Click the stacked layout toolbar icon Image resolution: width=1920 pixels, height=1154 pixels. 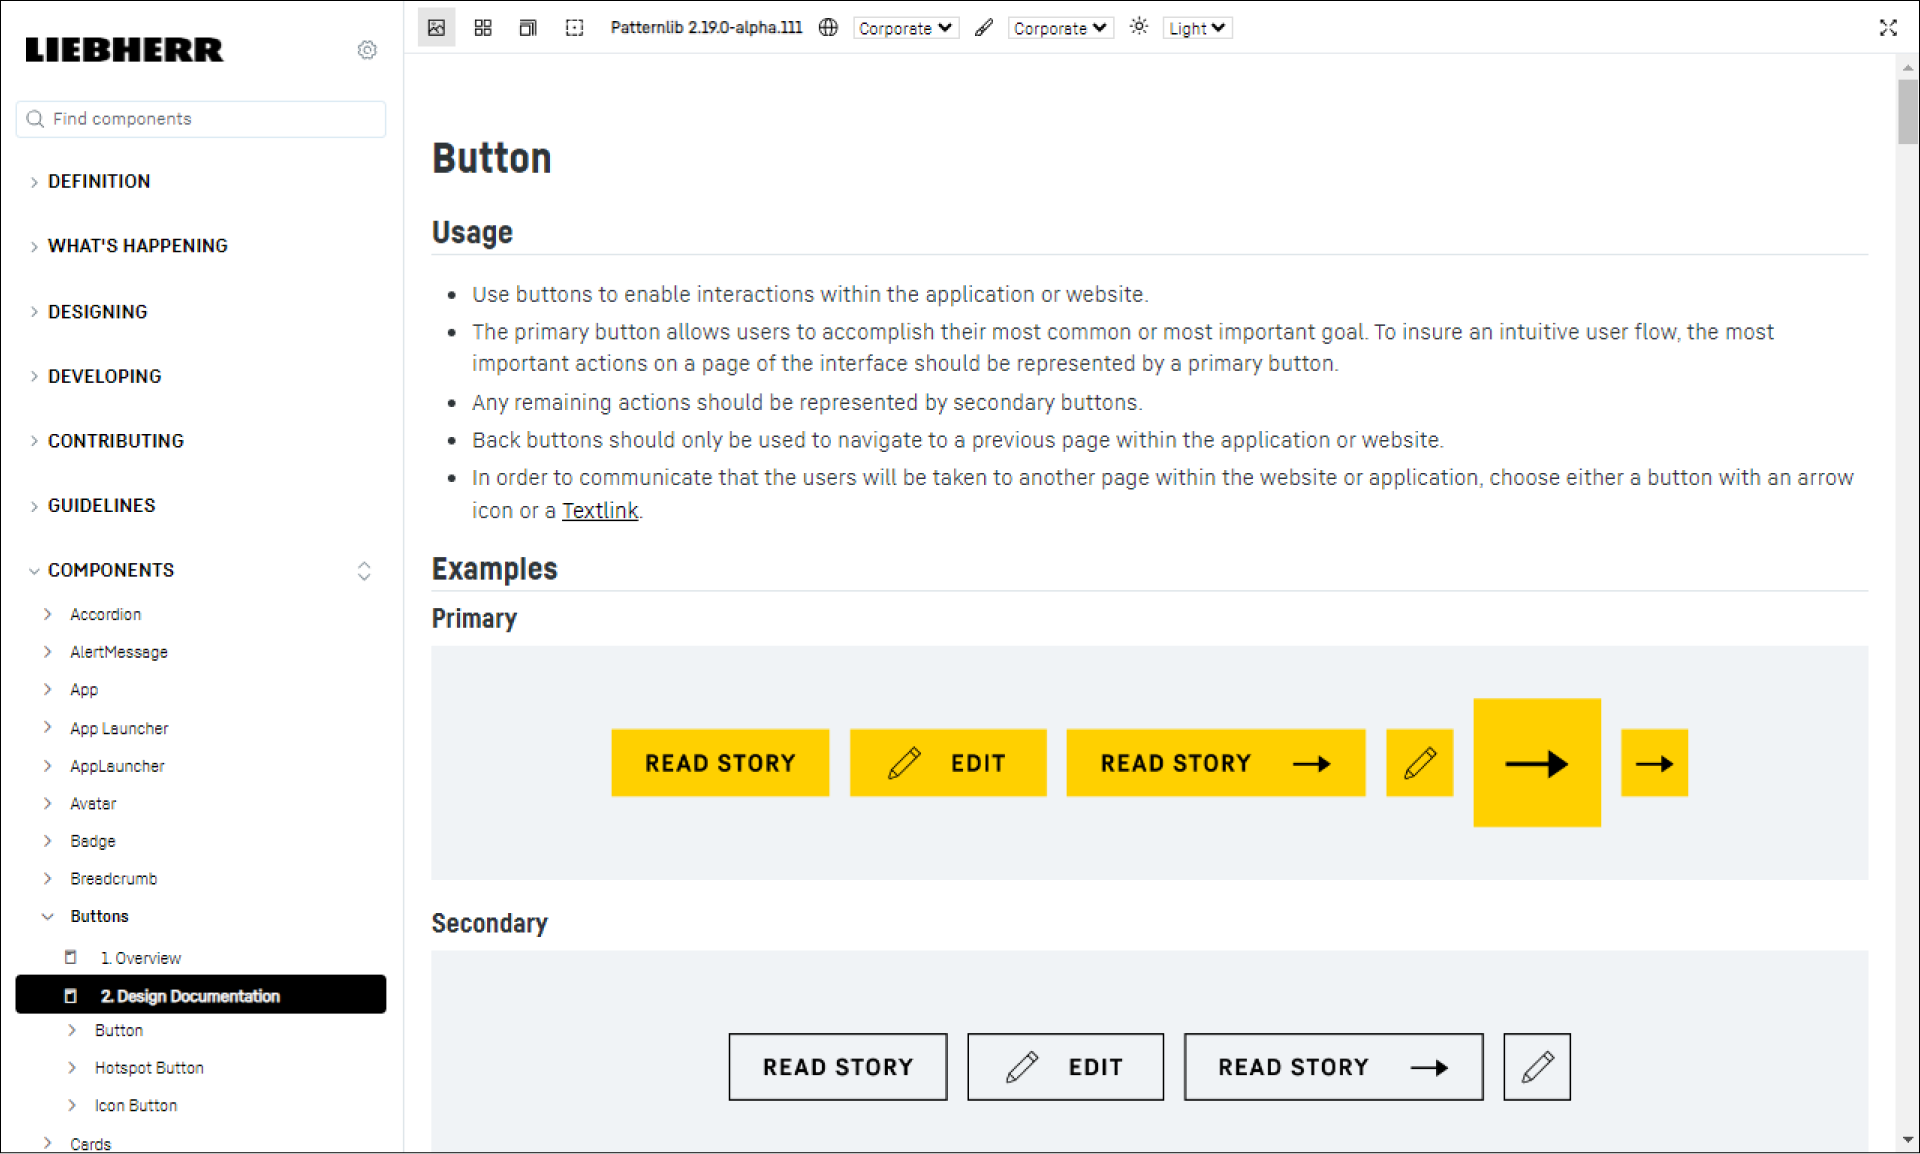pyautogui.click(x=528, y=27)
